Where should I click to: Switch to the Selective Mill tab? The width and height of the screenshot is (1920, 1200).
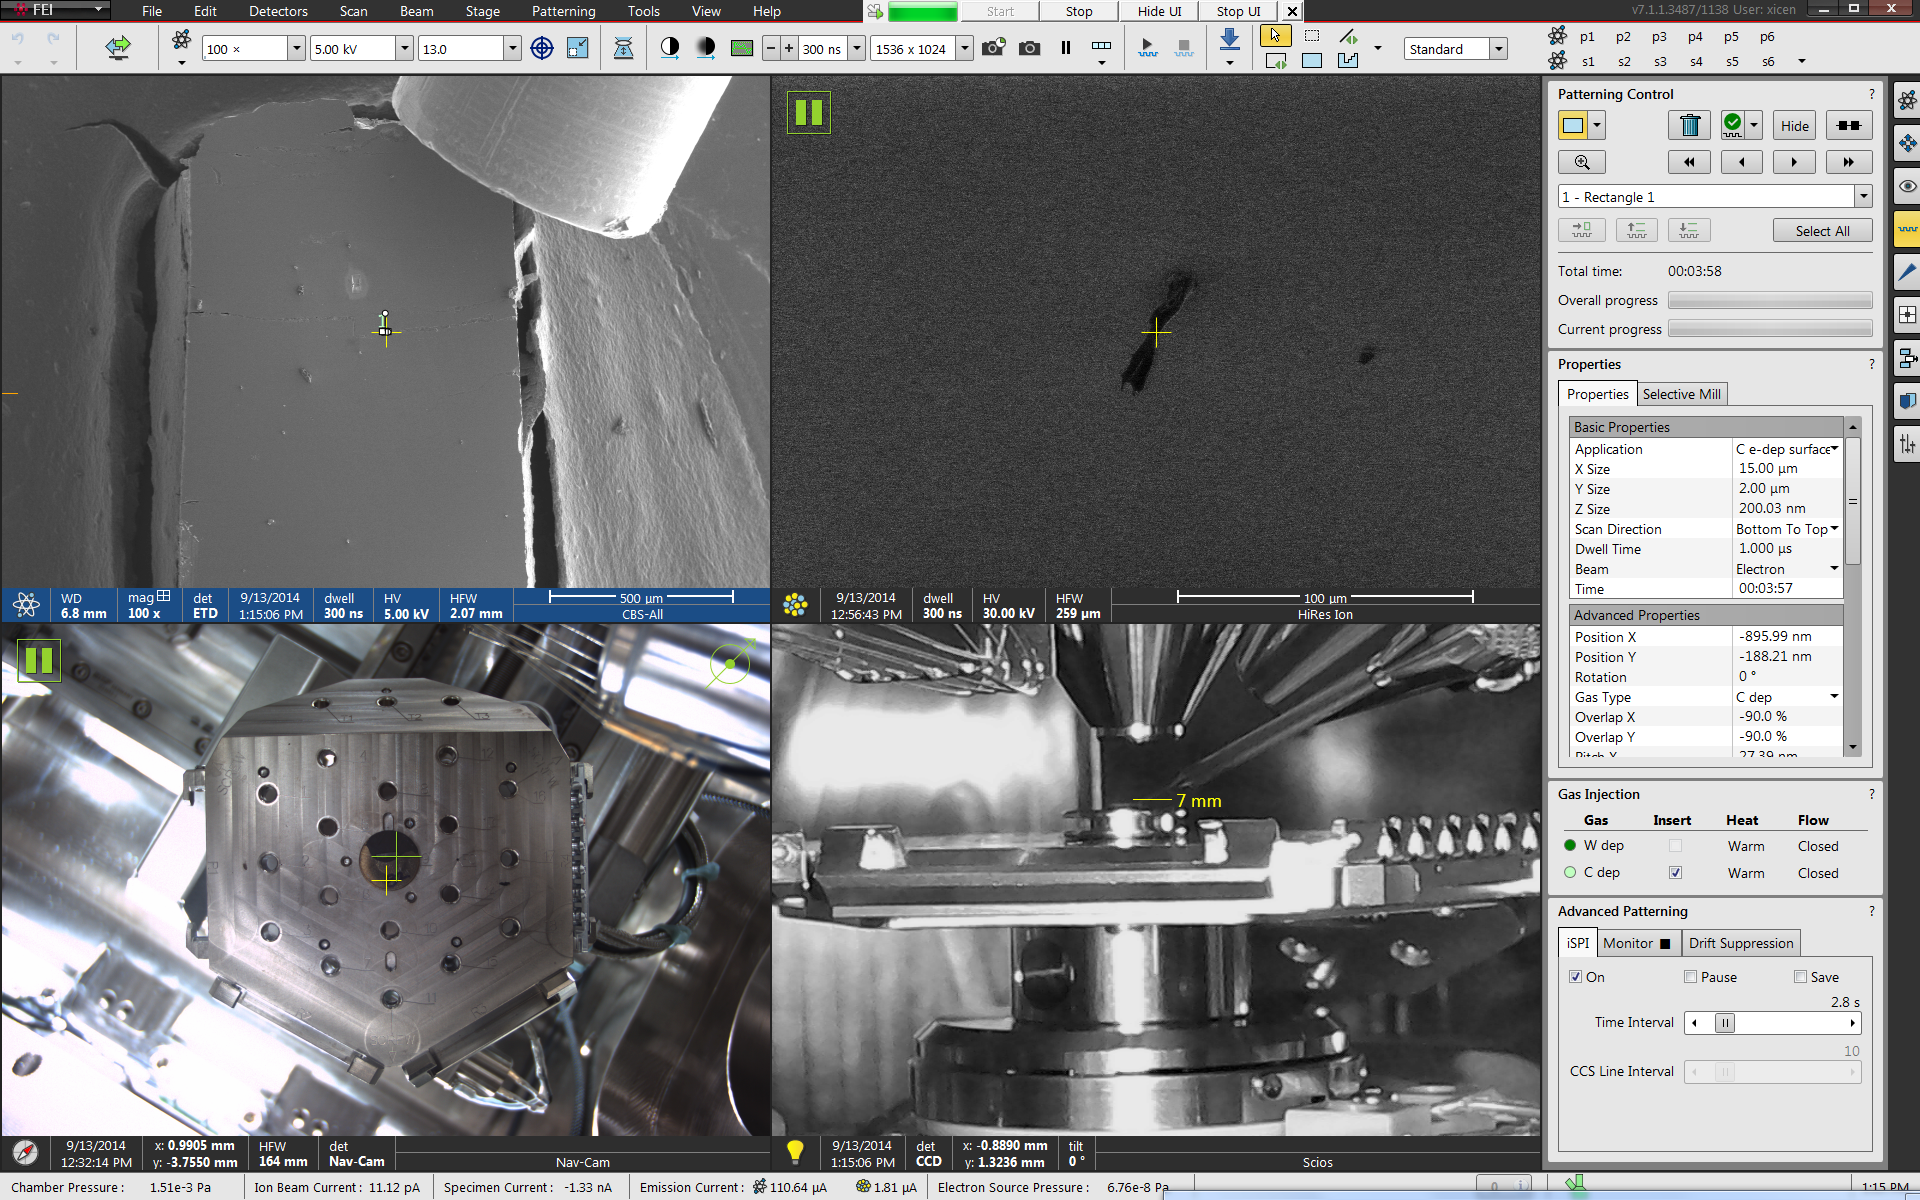point(1681,394)
